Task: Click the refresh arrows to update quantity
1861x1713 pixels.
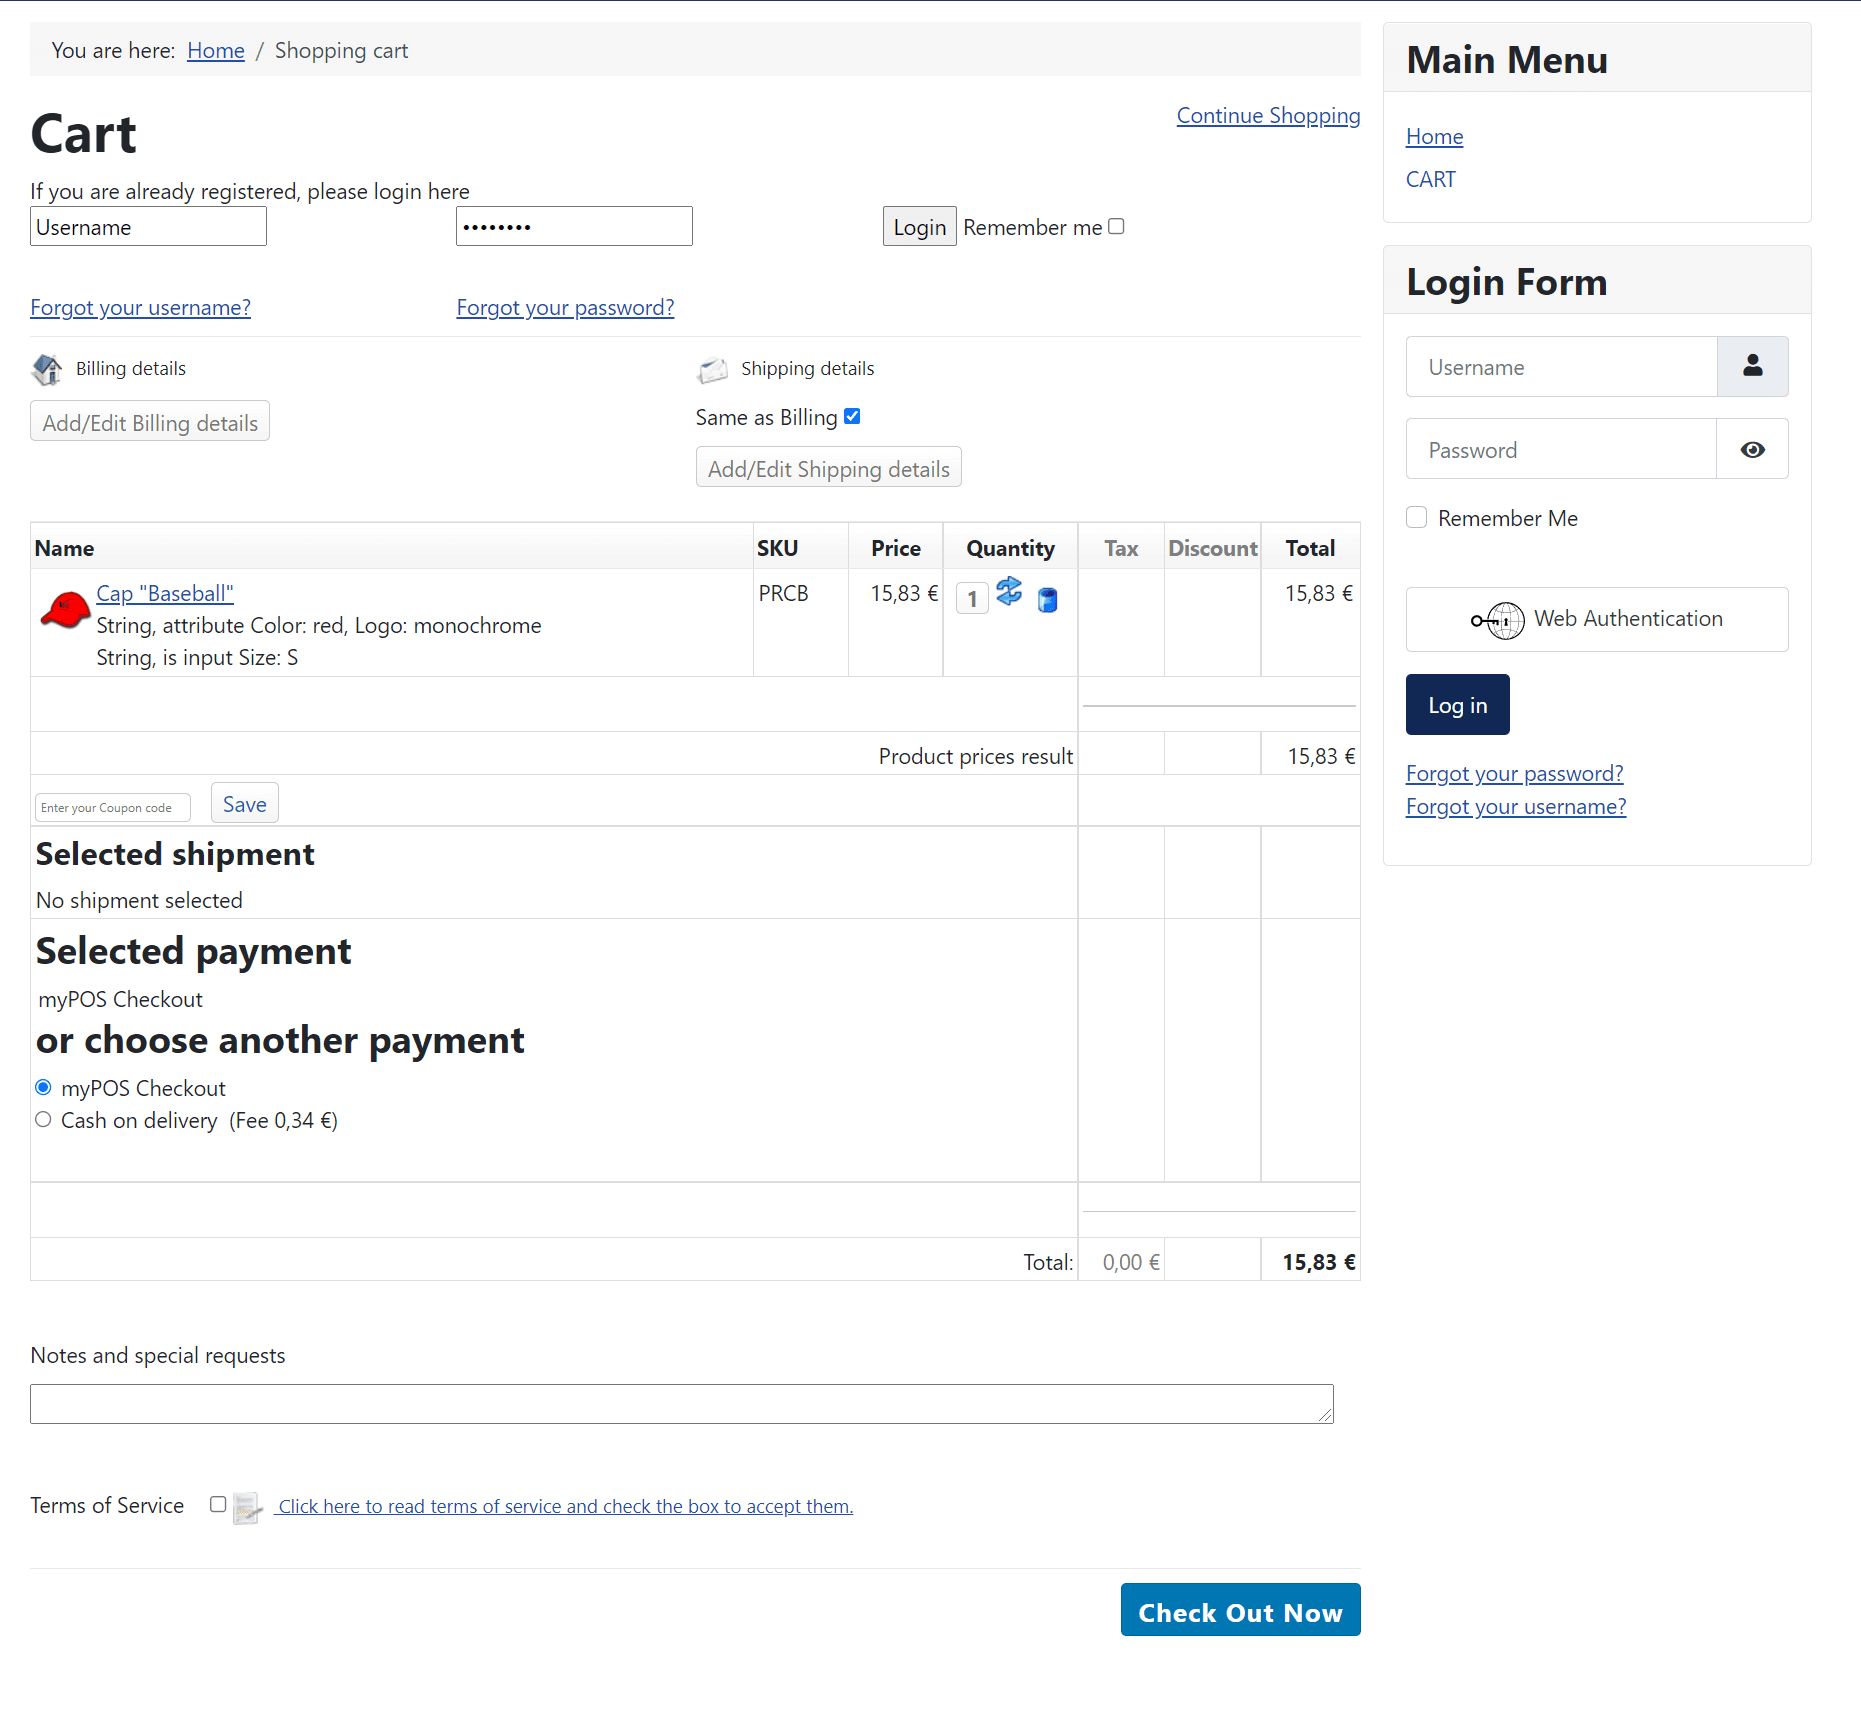Action: tap(1009, 592)
